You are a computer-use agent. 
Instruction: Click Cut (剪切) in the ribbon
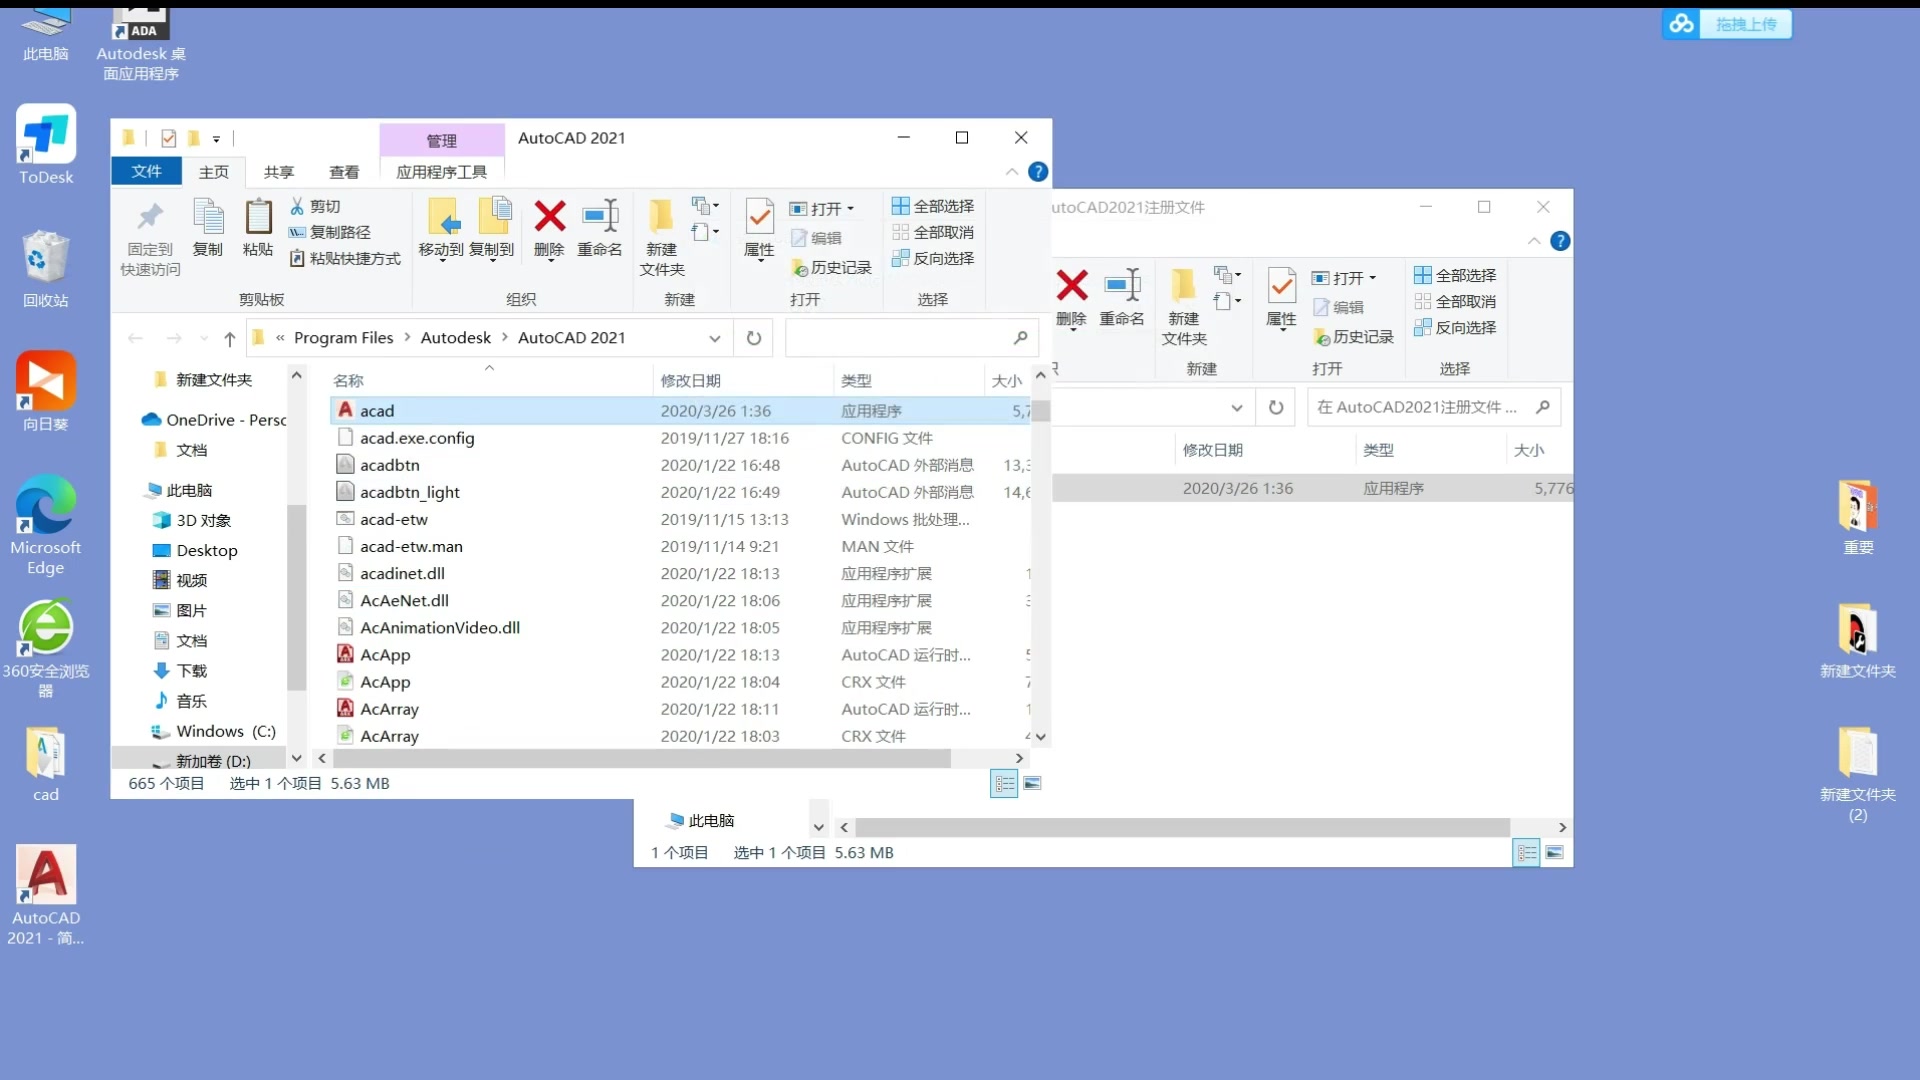[x=315, y=206]
